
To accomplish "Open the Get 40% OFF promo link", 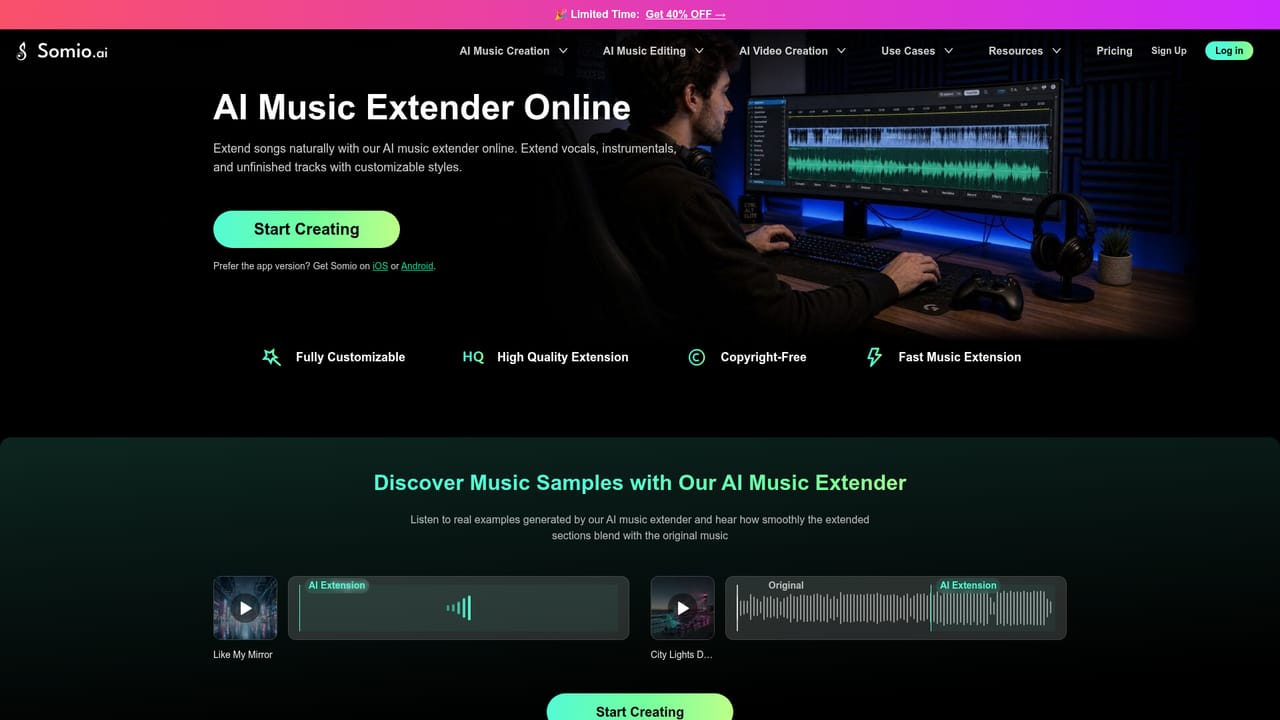I will click(685, 15).
